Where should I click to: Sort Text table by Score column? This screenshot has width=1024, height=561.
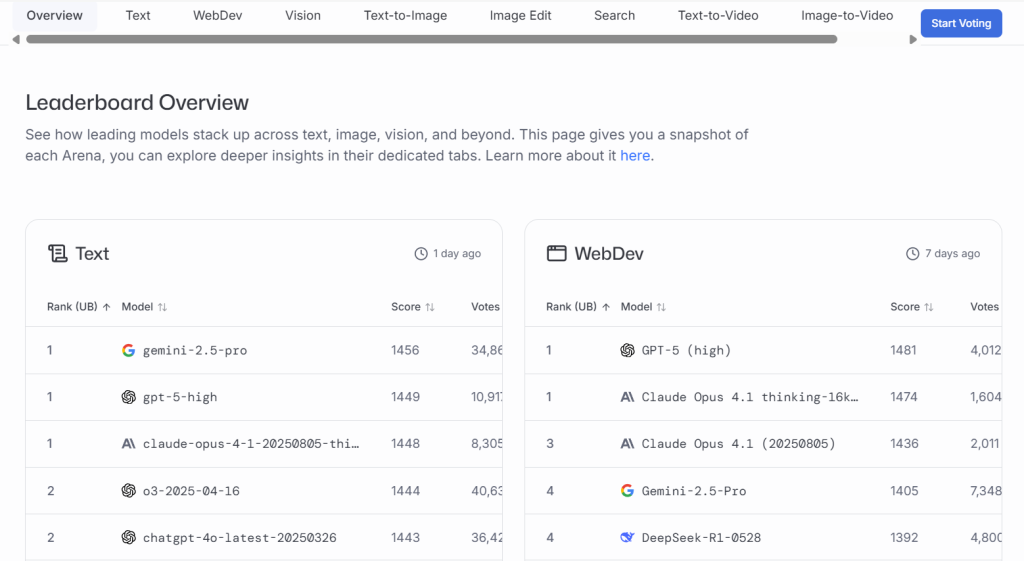point(413,307)
